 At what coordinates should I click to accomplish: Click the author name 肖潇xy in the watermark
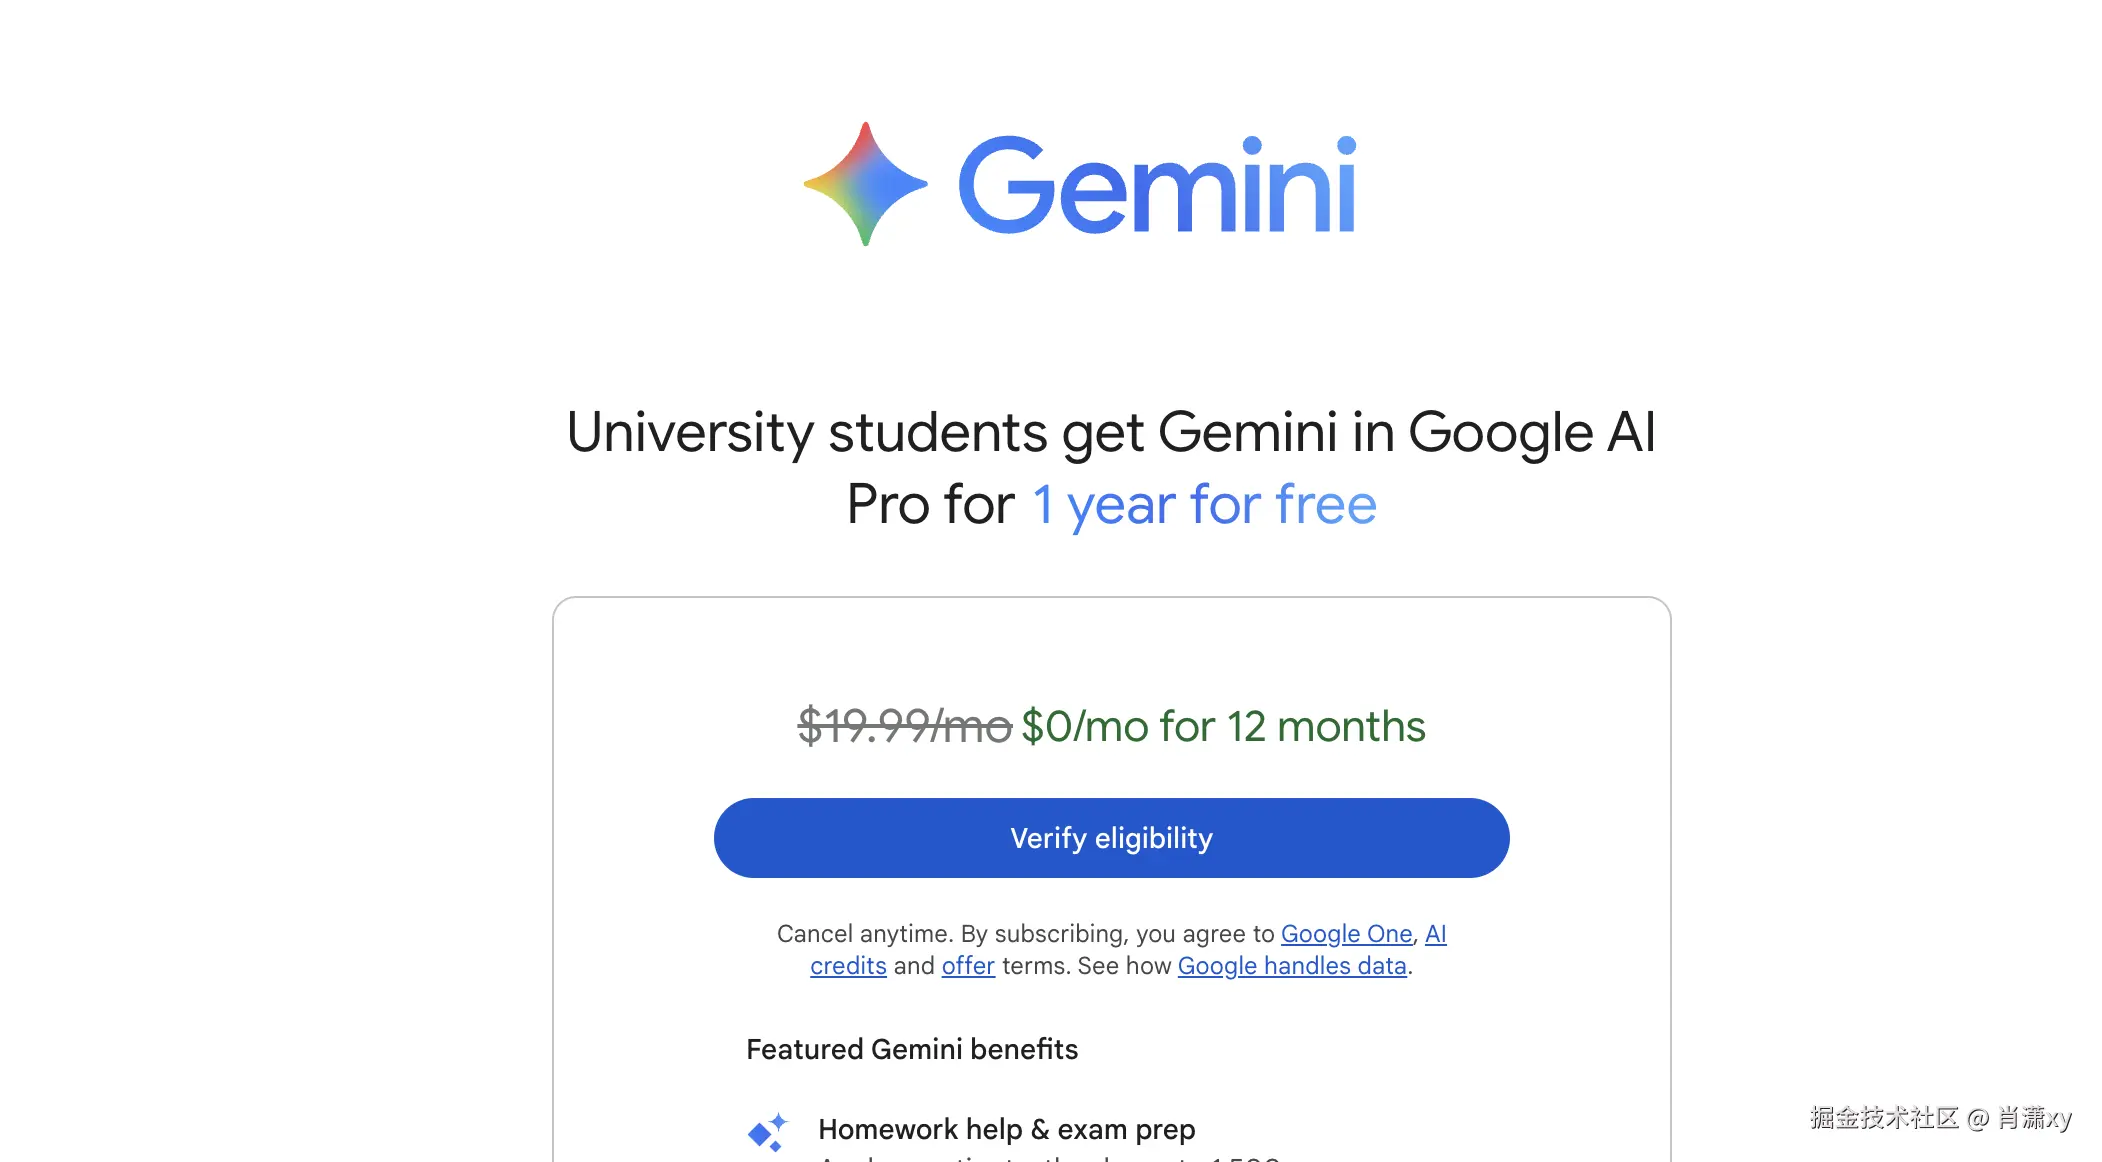point(2034,1117)
